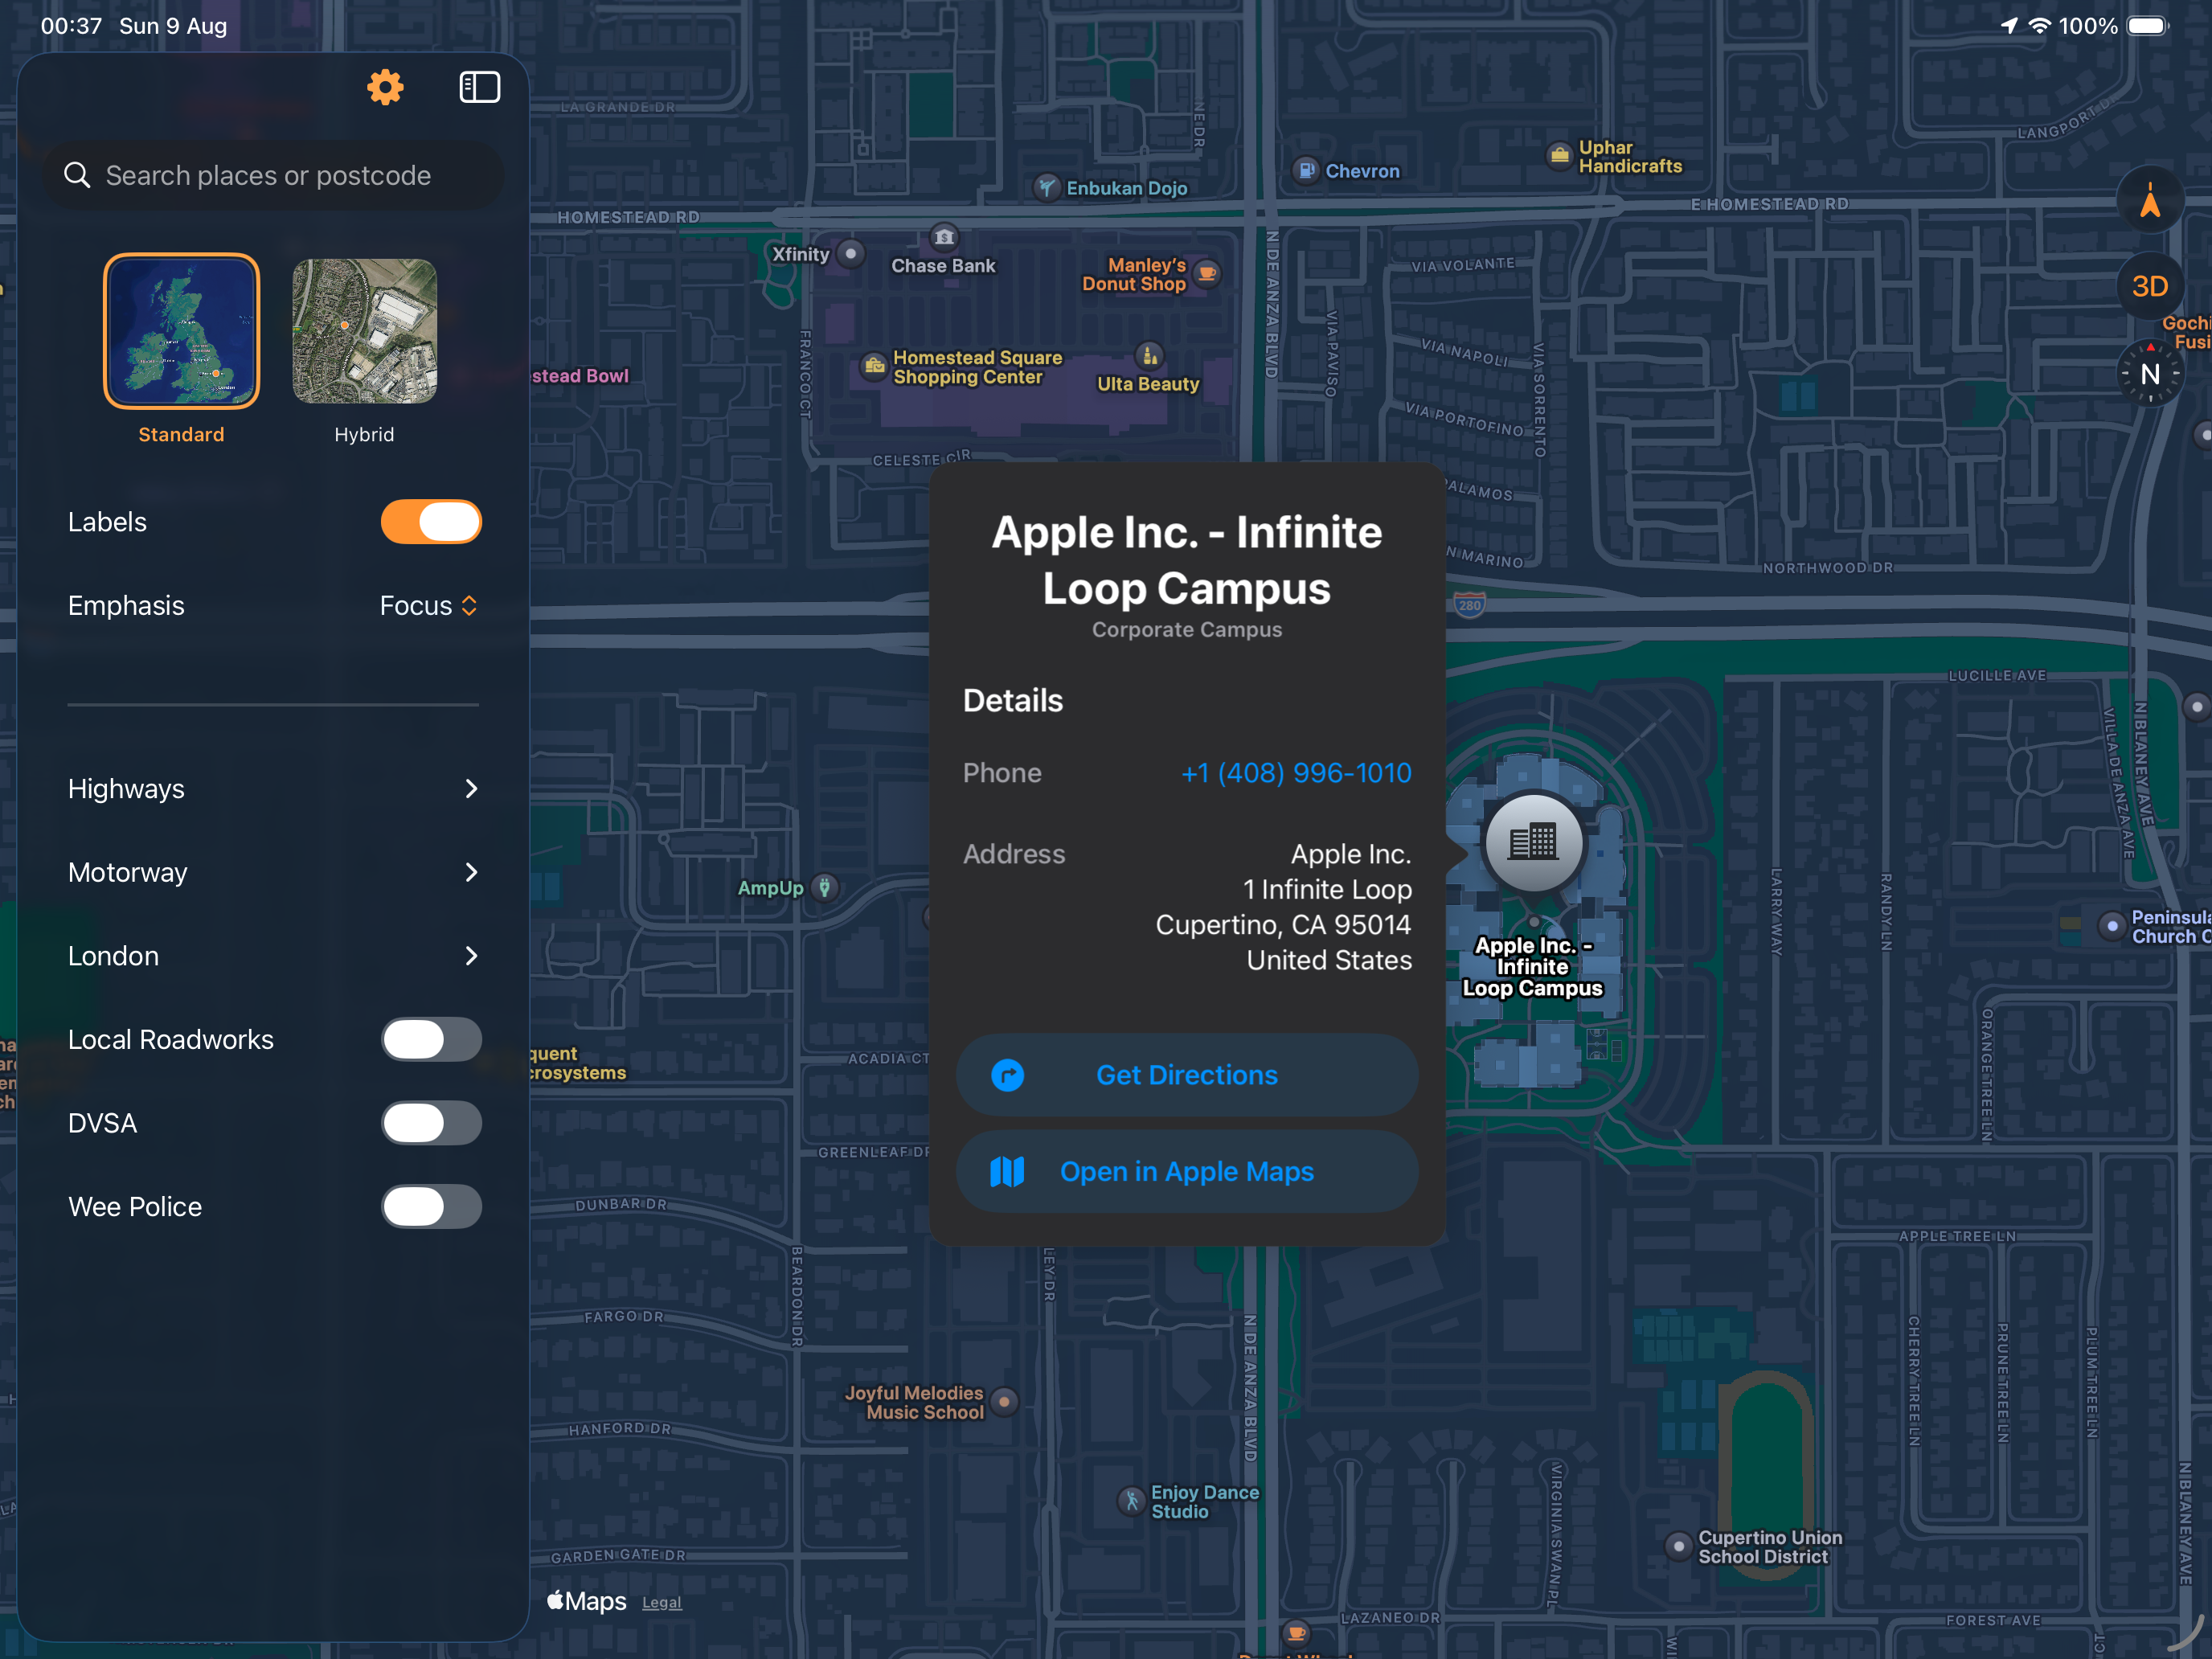Tap the search magnifying glass icon
The image size is (2212, 1659).
coord(77,175)
